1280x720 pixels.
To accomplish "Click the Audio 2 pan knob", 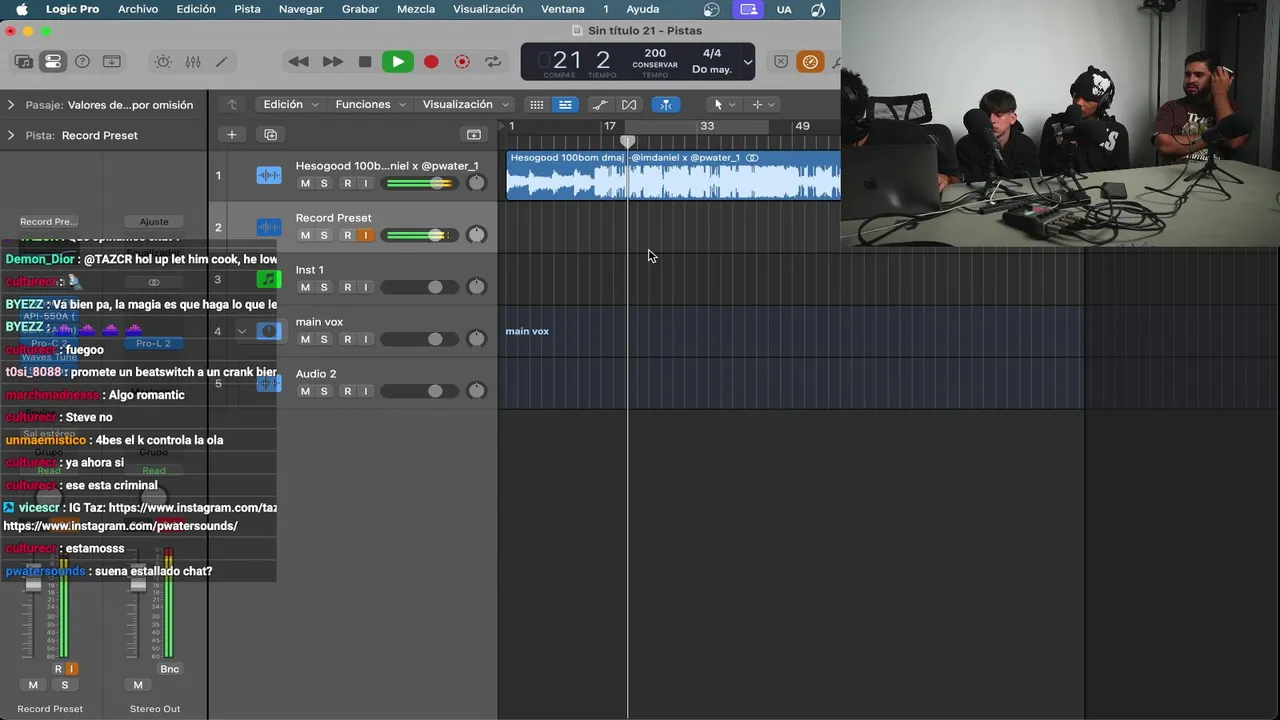I will tap(477, 391).
